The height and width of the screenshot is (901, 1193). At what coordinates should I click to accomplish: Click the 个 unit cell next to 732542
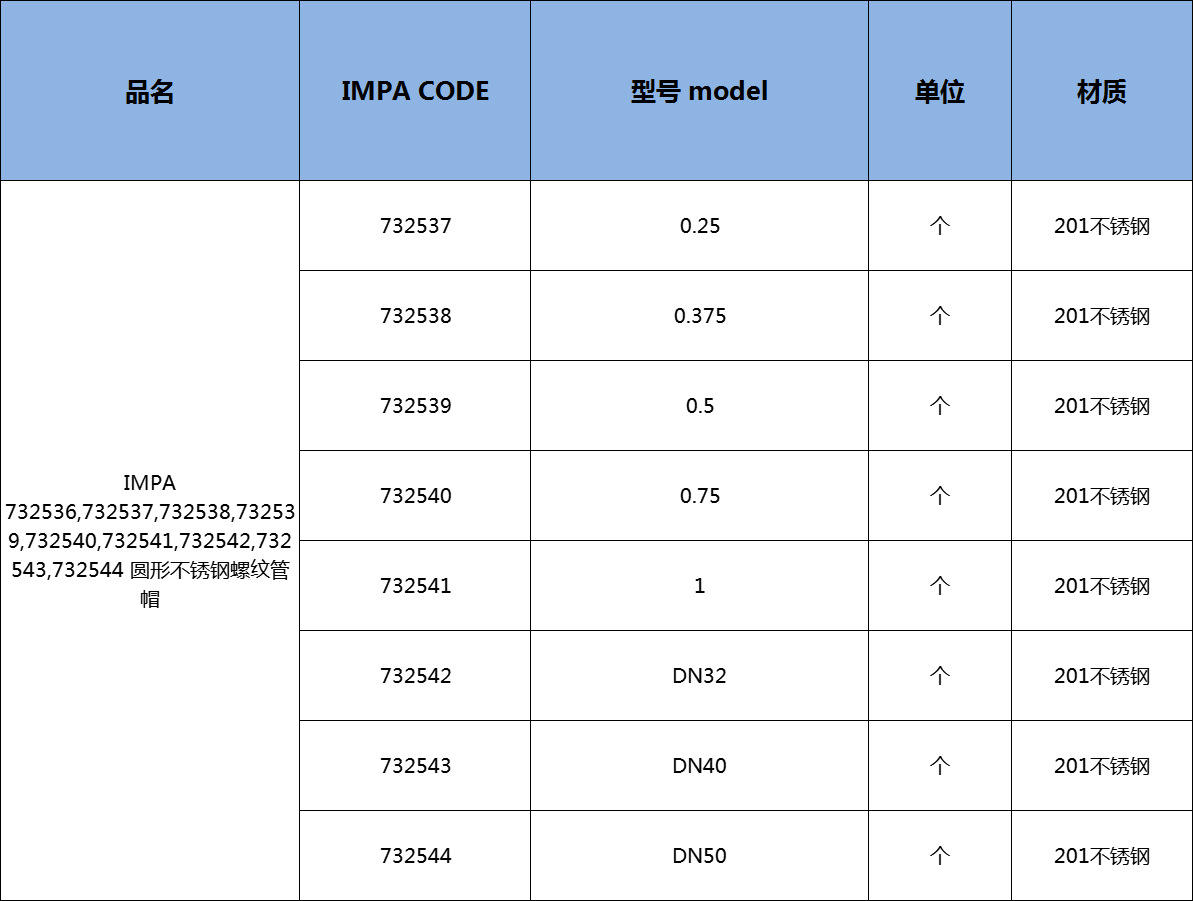[940, 675]
